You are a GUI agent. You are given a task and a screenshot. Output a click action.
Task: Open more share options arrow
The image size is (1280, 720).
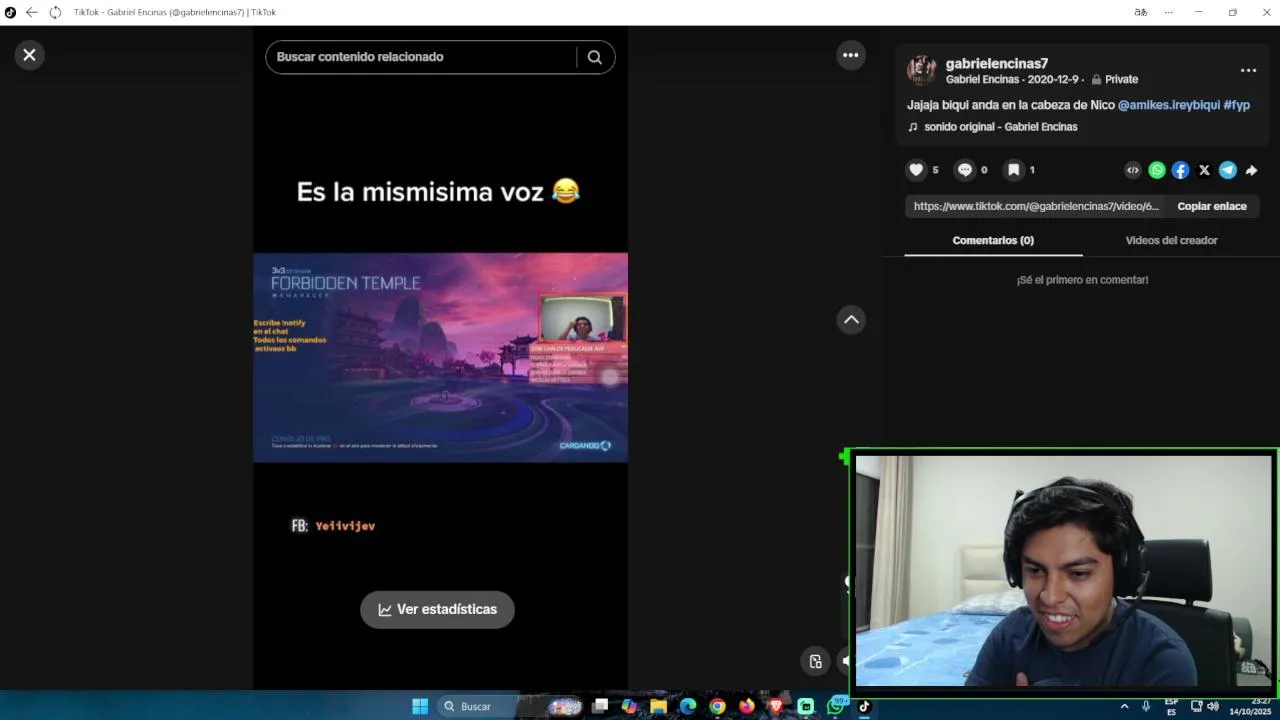click(1251, 170)
